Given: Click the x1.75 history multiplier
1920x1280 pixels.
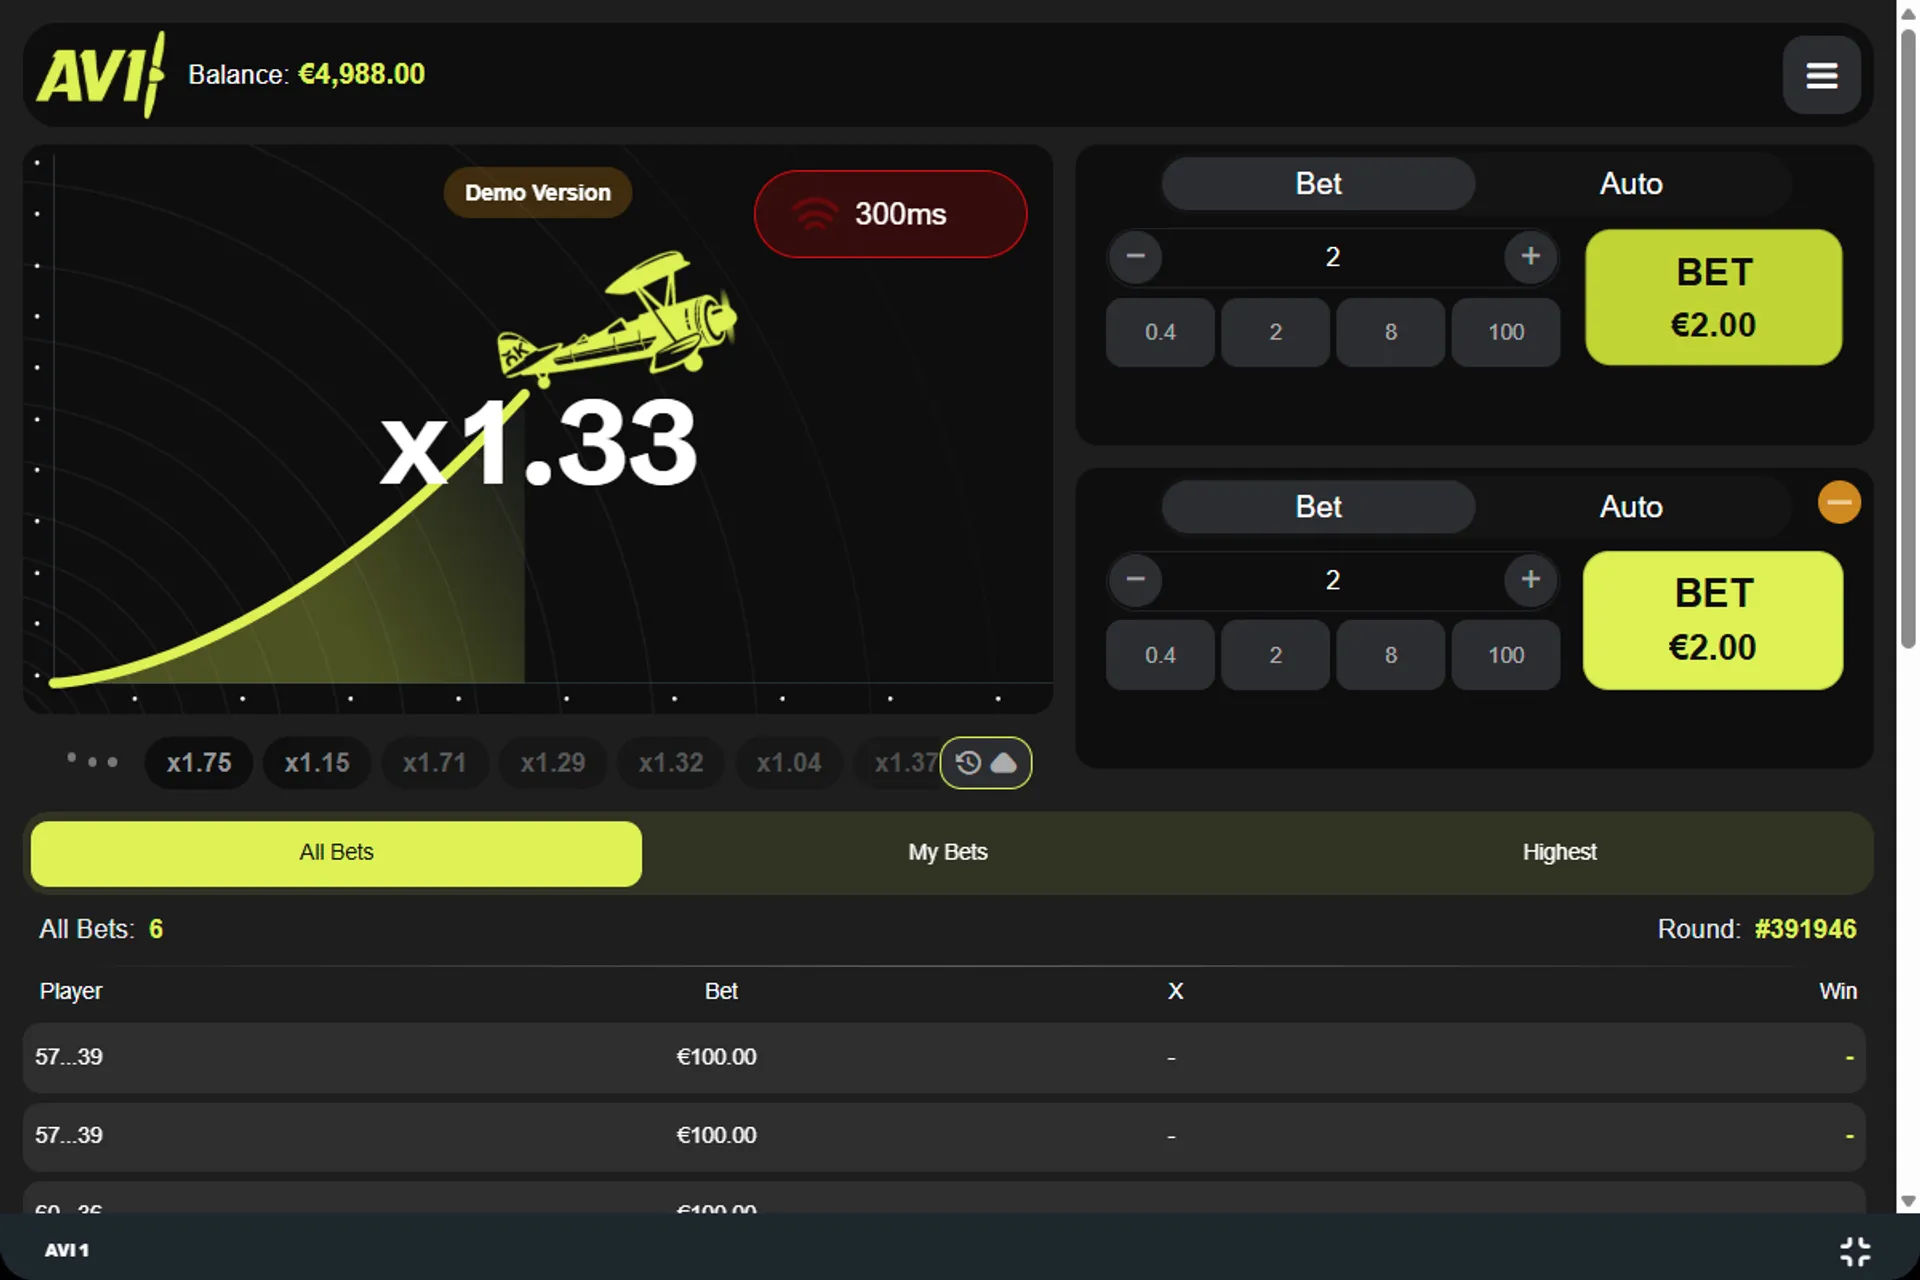Looking at the screenshot, I should pos(199,763).
